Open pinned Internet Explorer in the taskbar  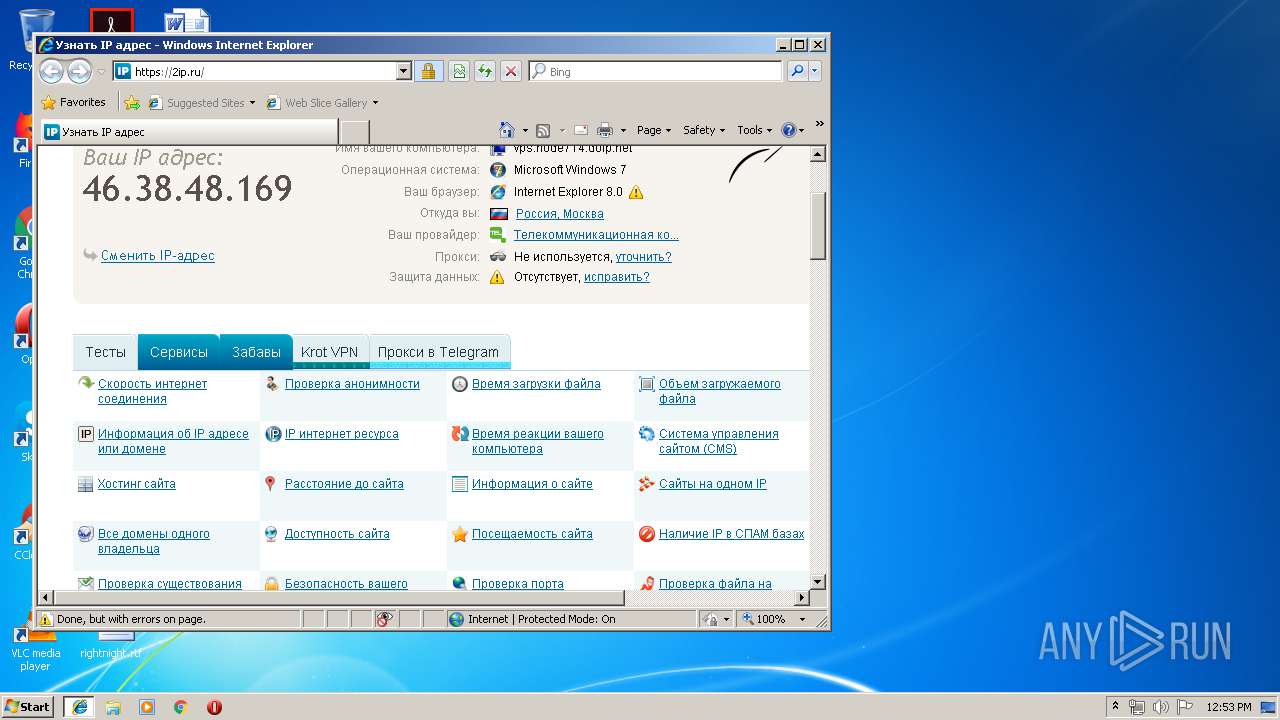(79, 706)
